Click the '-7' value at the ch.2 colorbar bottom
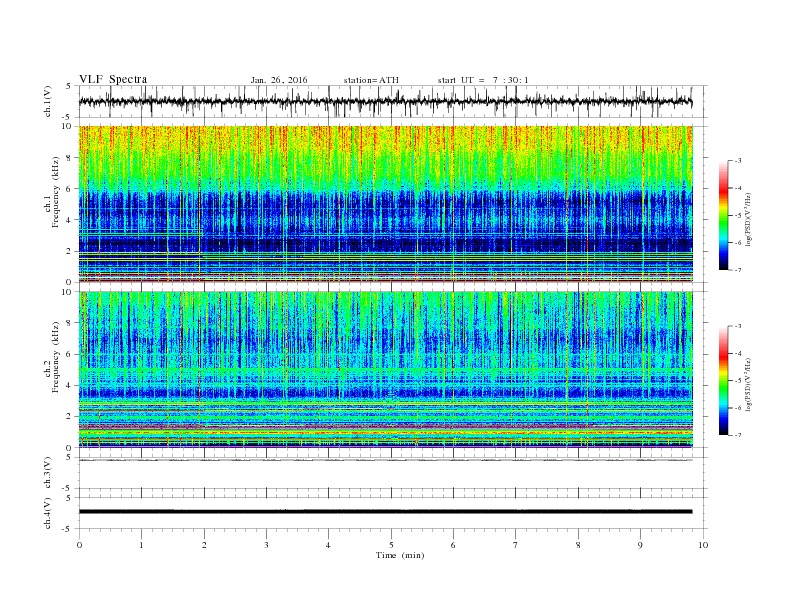Image resolution: width=792 pixels, height=612 pixels. [x=738, y=435]
